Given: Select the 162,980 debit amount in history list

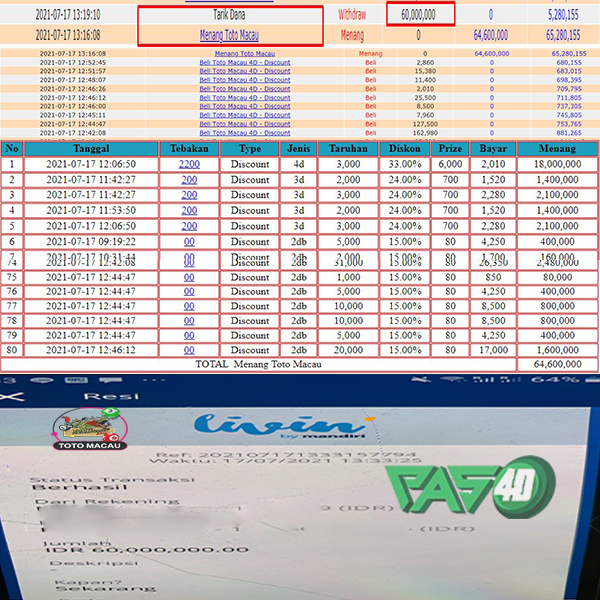Looking at the screenshot, I should (425, 133).
